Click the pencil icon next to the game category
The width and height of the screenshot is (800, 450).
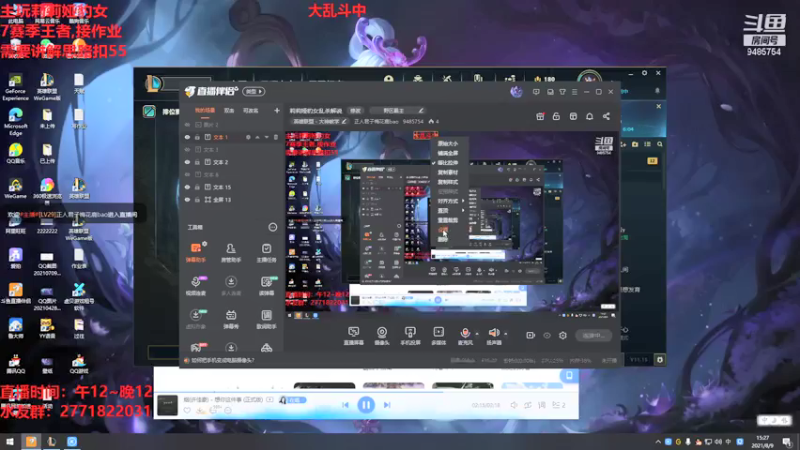[344, 121]
